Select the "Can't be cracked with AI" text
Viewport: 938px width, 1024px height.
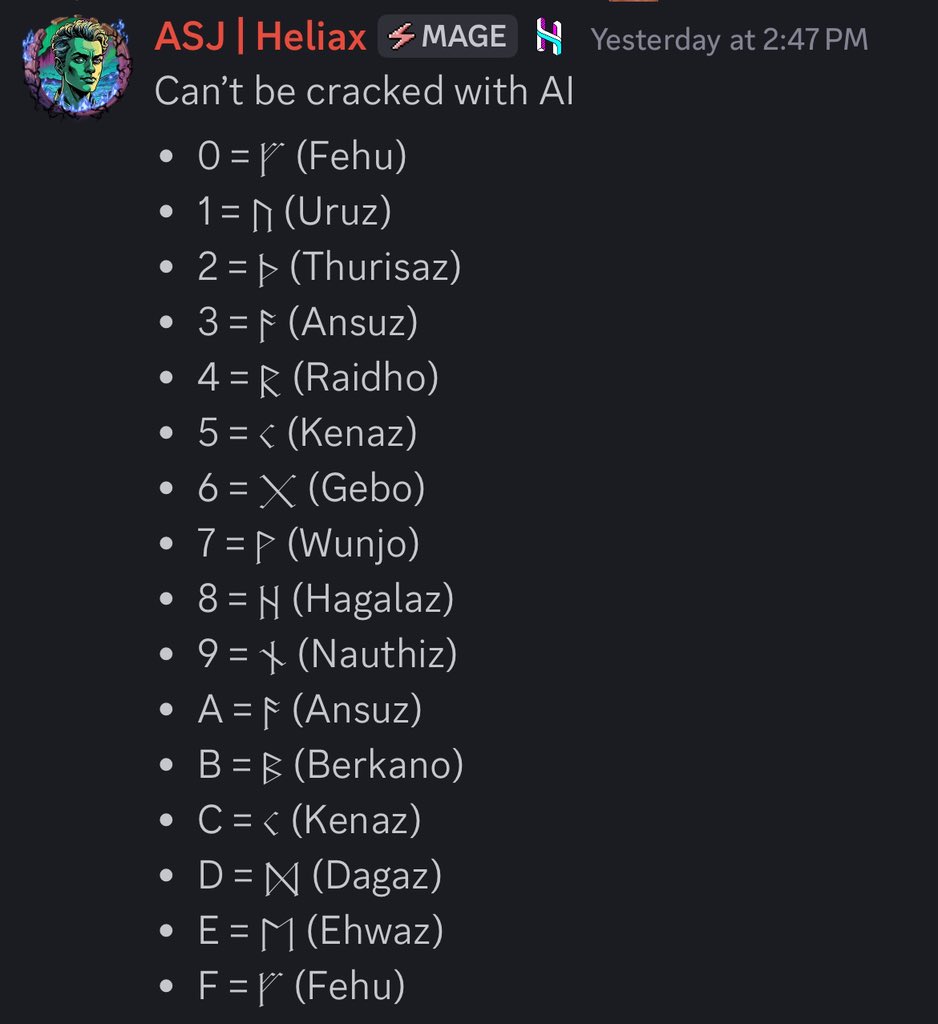click(364, 91)
